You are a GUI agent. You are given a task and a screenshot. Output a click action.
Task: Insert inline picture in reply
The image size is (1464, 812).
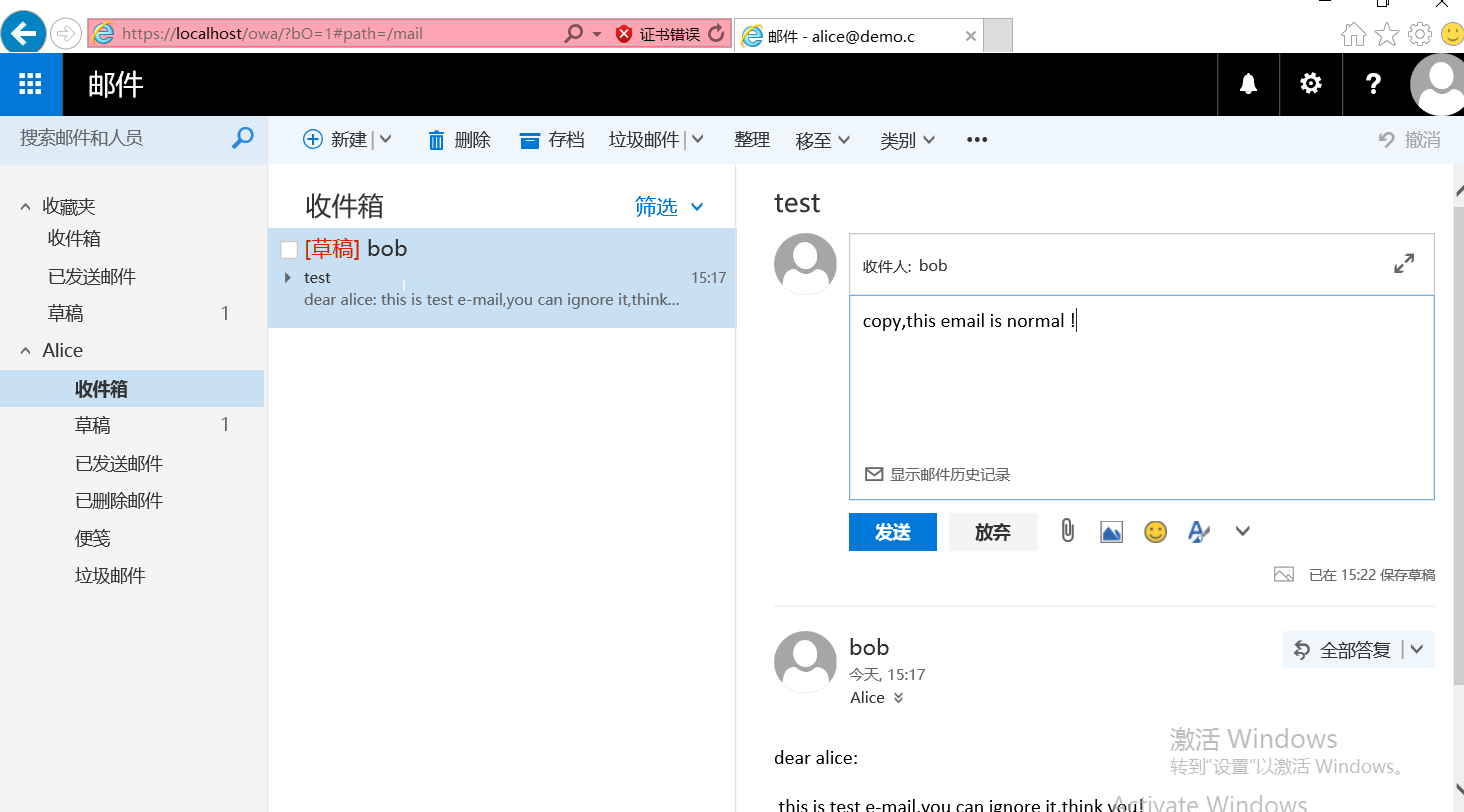coord(1111,532)
